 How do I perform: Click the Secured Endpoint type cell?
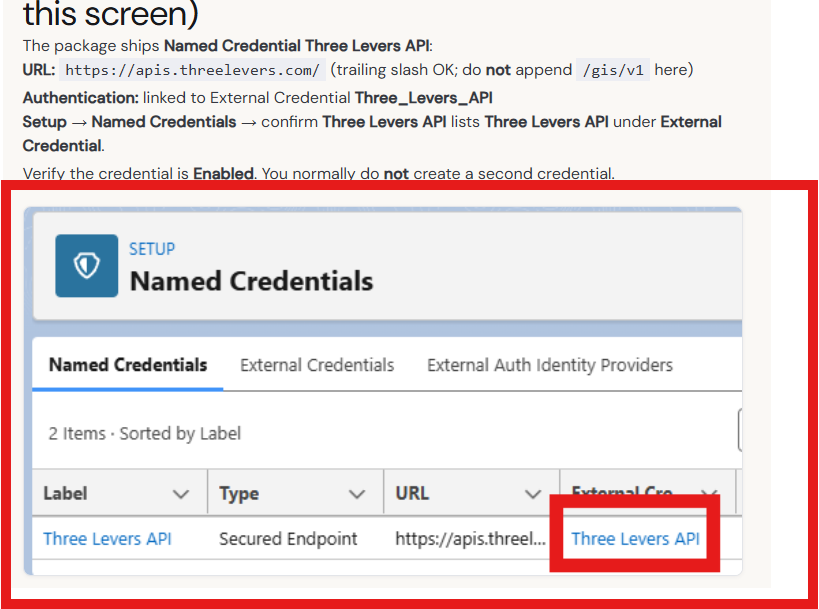click(288, 538)
